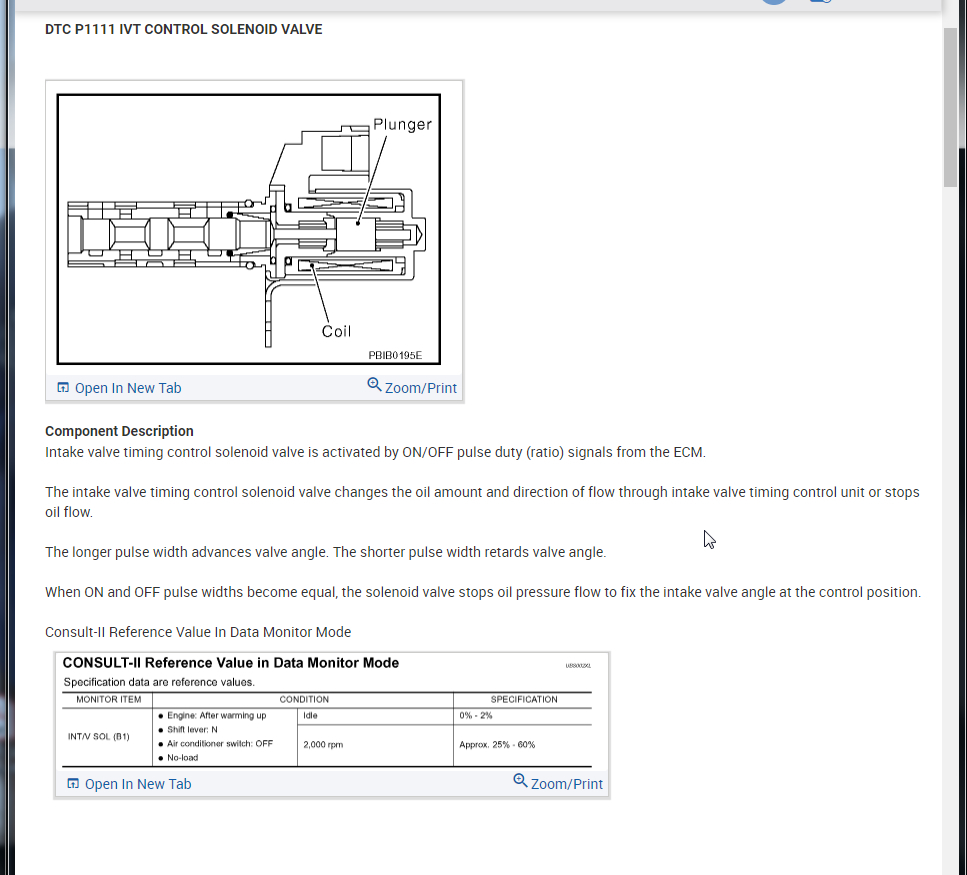Click the 'Plunger' label in diagram
Viewport: 967px width, 875px height.
pyautogui.click(x=402, y=125)
